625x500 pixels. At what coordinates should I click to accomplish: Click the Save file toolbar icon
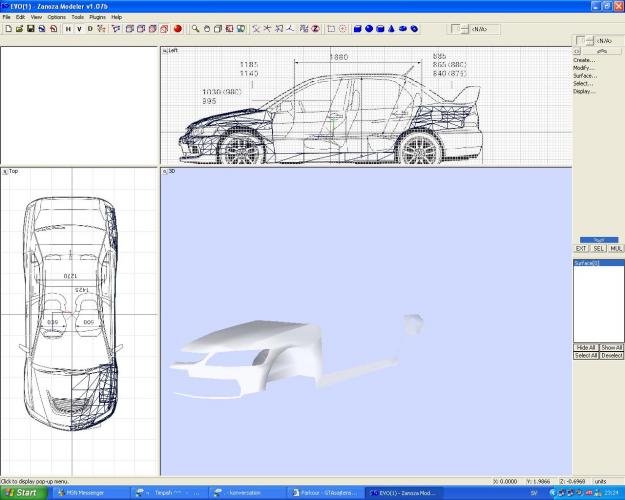tap(30, 29)
